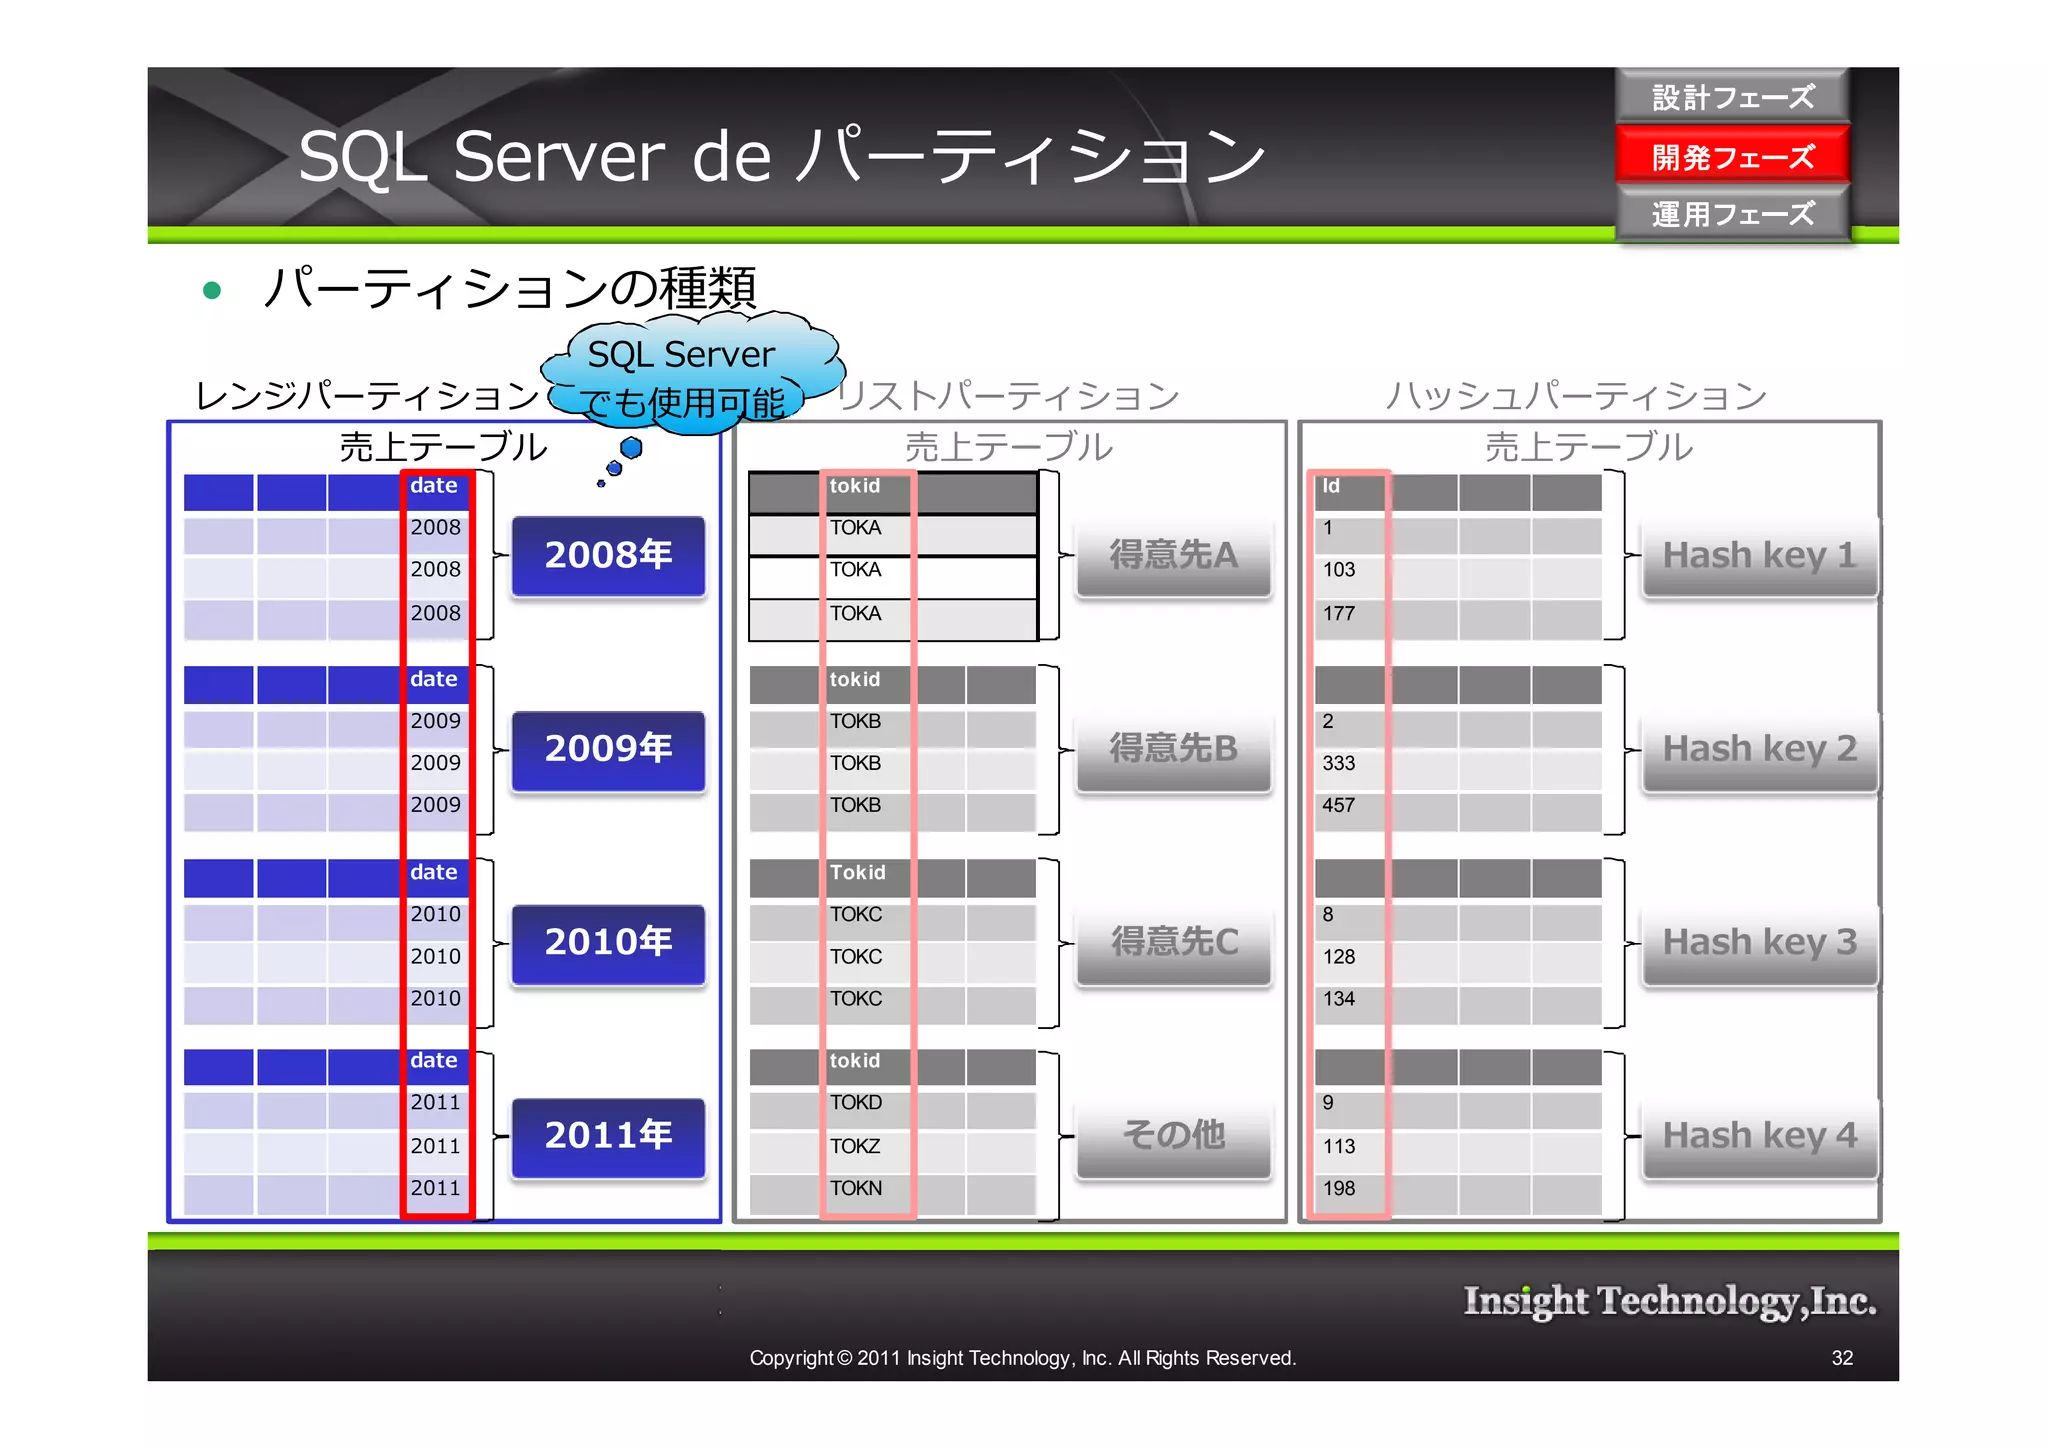The width and height of the screenshot is (2048, 1448).
Task: Click the hash id cell 128
Action: (x=1349, y=962)
